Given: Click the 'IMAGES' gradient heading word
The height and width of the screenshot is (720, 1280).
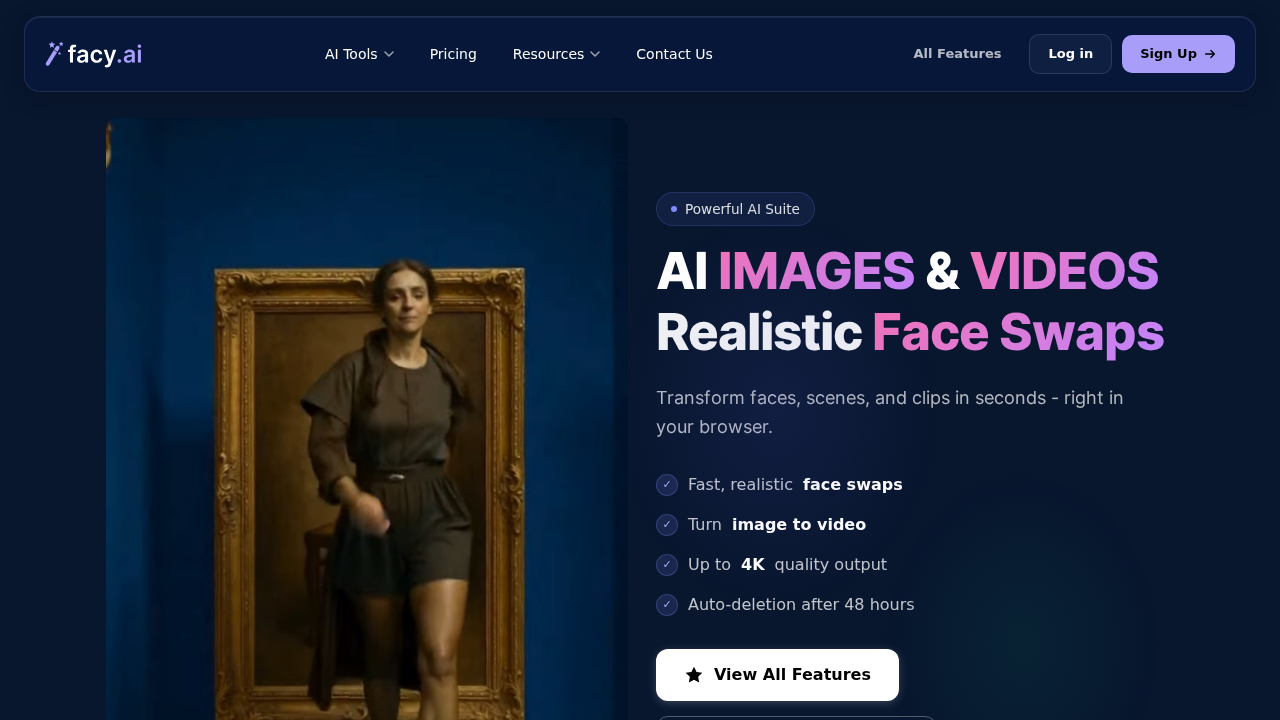Looking at the screenshot, I should [816, 271].
